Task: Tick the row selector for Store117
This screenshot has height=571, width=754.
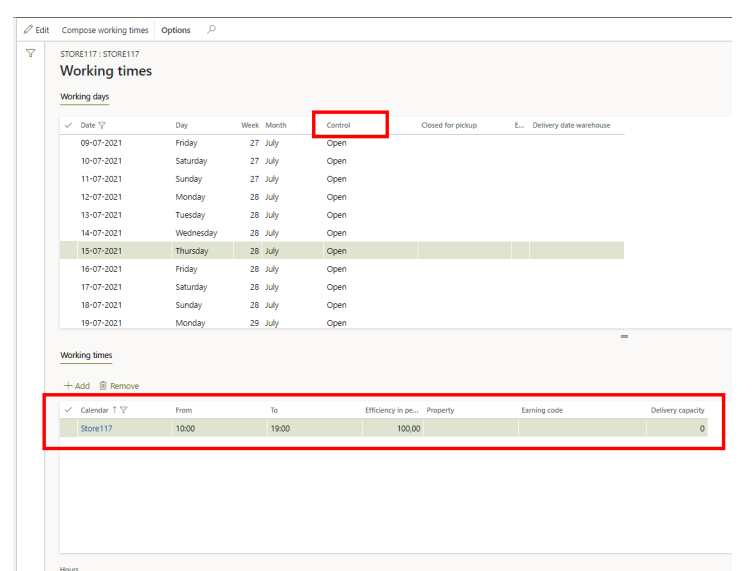Action: point(68,429)
